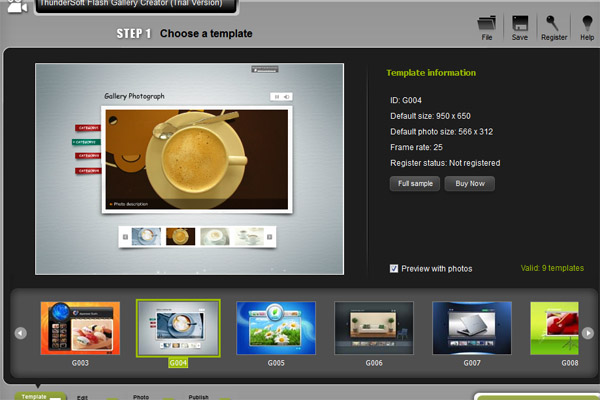Image resolution: width=600 pixels, height=400 pixels.
Task: Click the 'Valid: 9 templates' text
Action: point(552,268)
